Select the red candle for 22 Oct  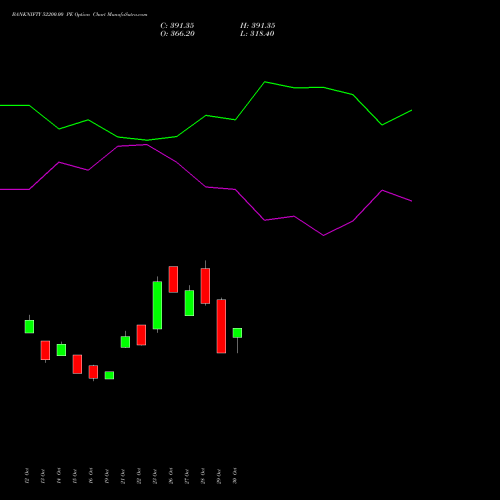(x=141, y=335)
